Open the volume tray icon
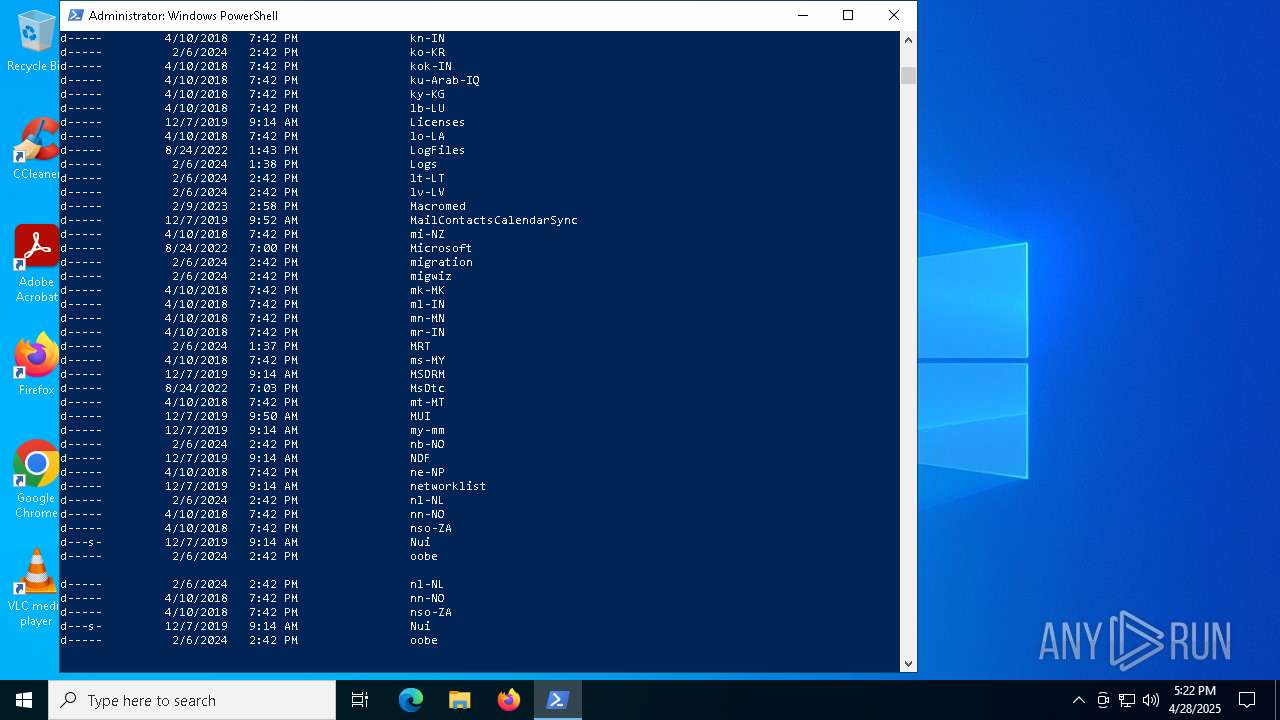1280x720 pixels. tap(1151, 700)
